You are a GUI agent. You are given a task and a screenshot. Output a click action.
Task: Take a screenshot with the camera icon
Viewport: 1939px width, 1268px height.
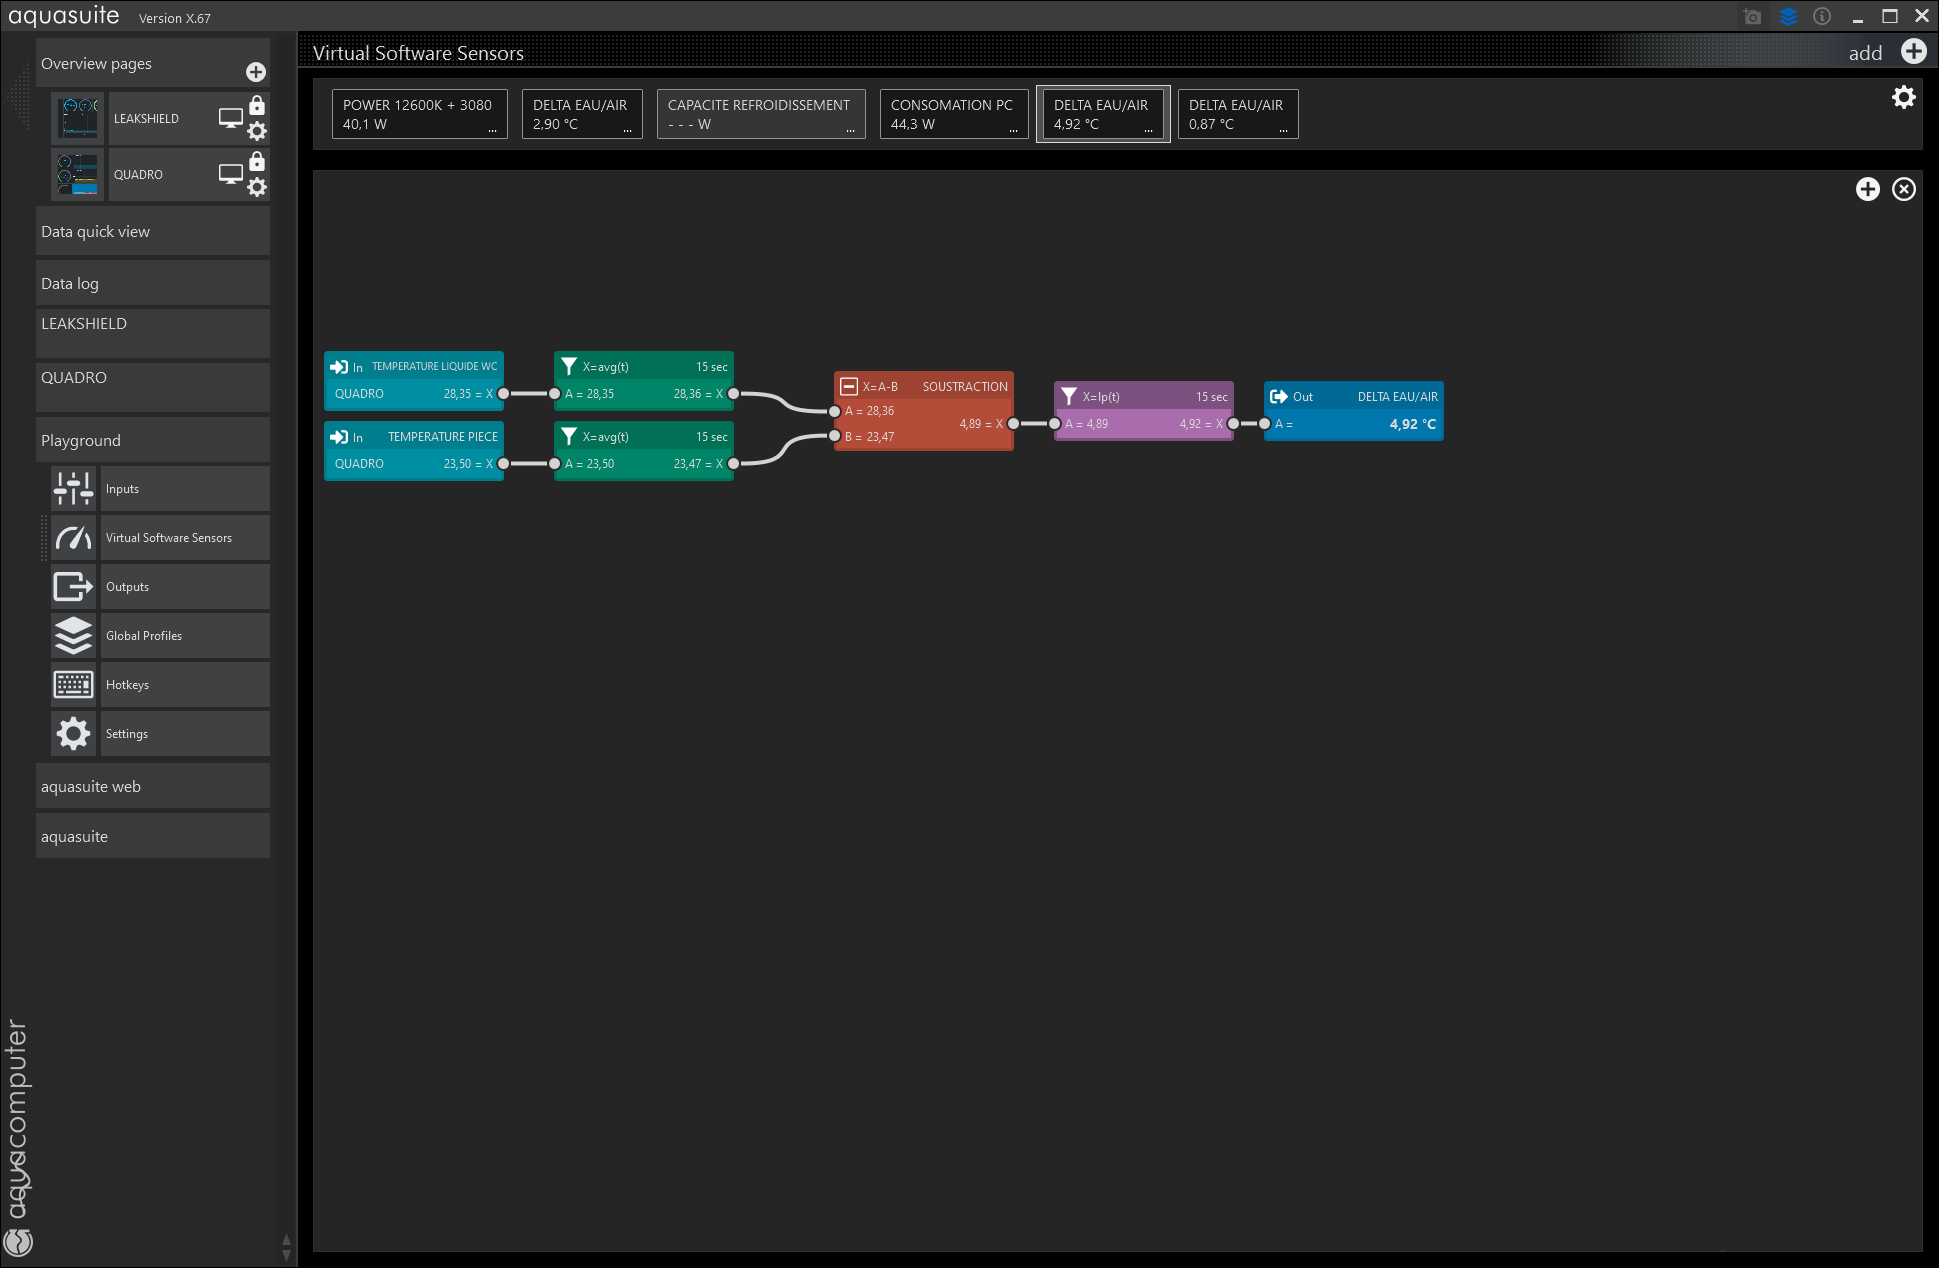(x=1752, y=16)
